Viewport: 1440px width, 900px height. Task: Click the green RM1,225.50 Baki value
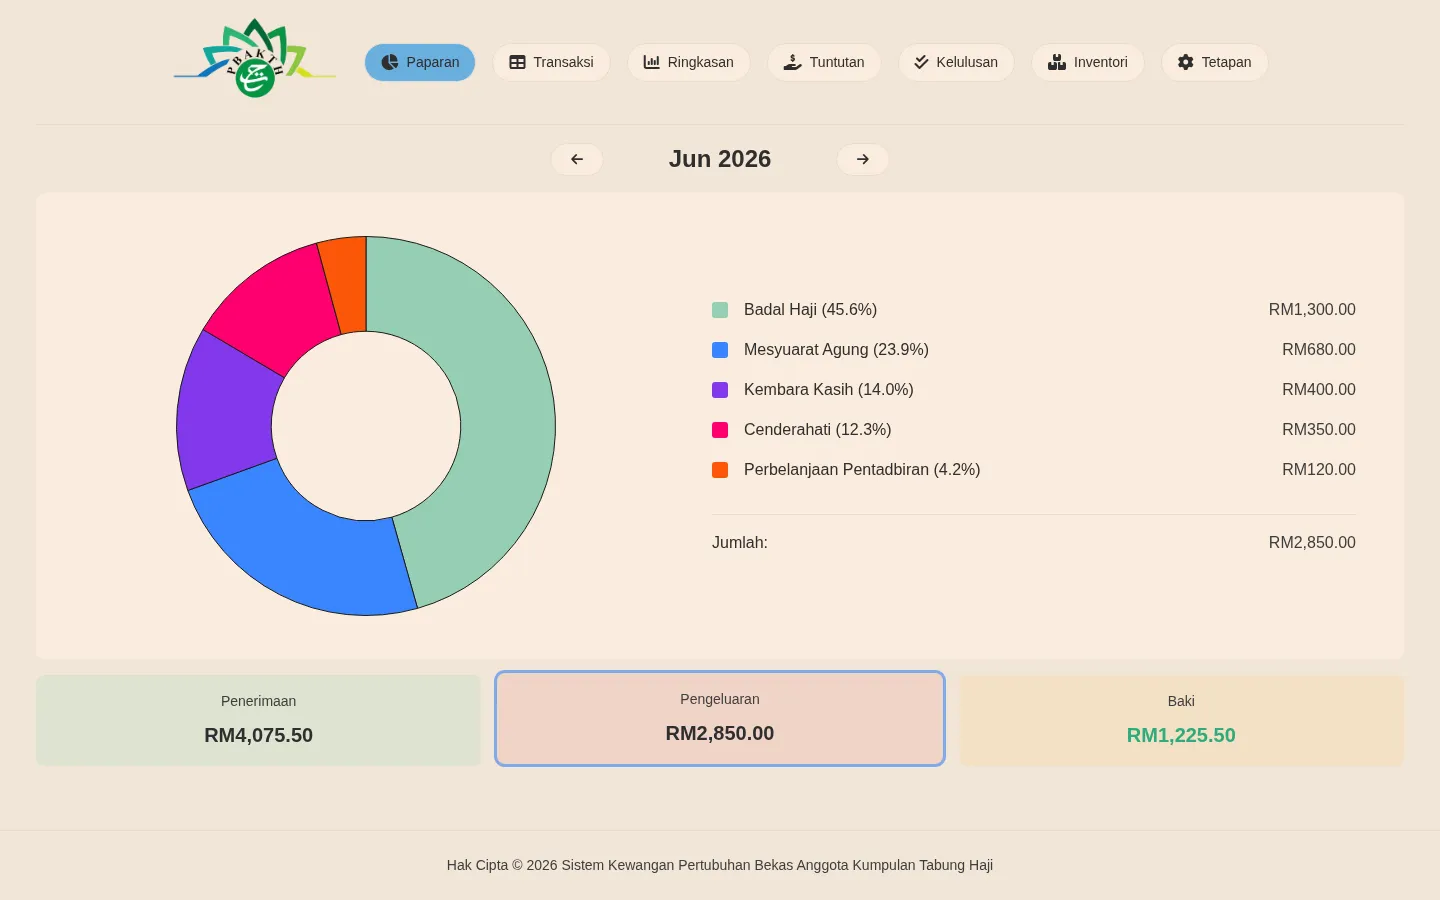(x=1181, y=735)
